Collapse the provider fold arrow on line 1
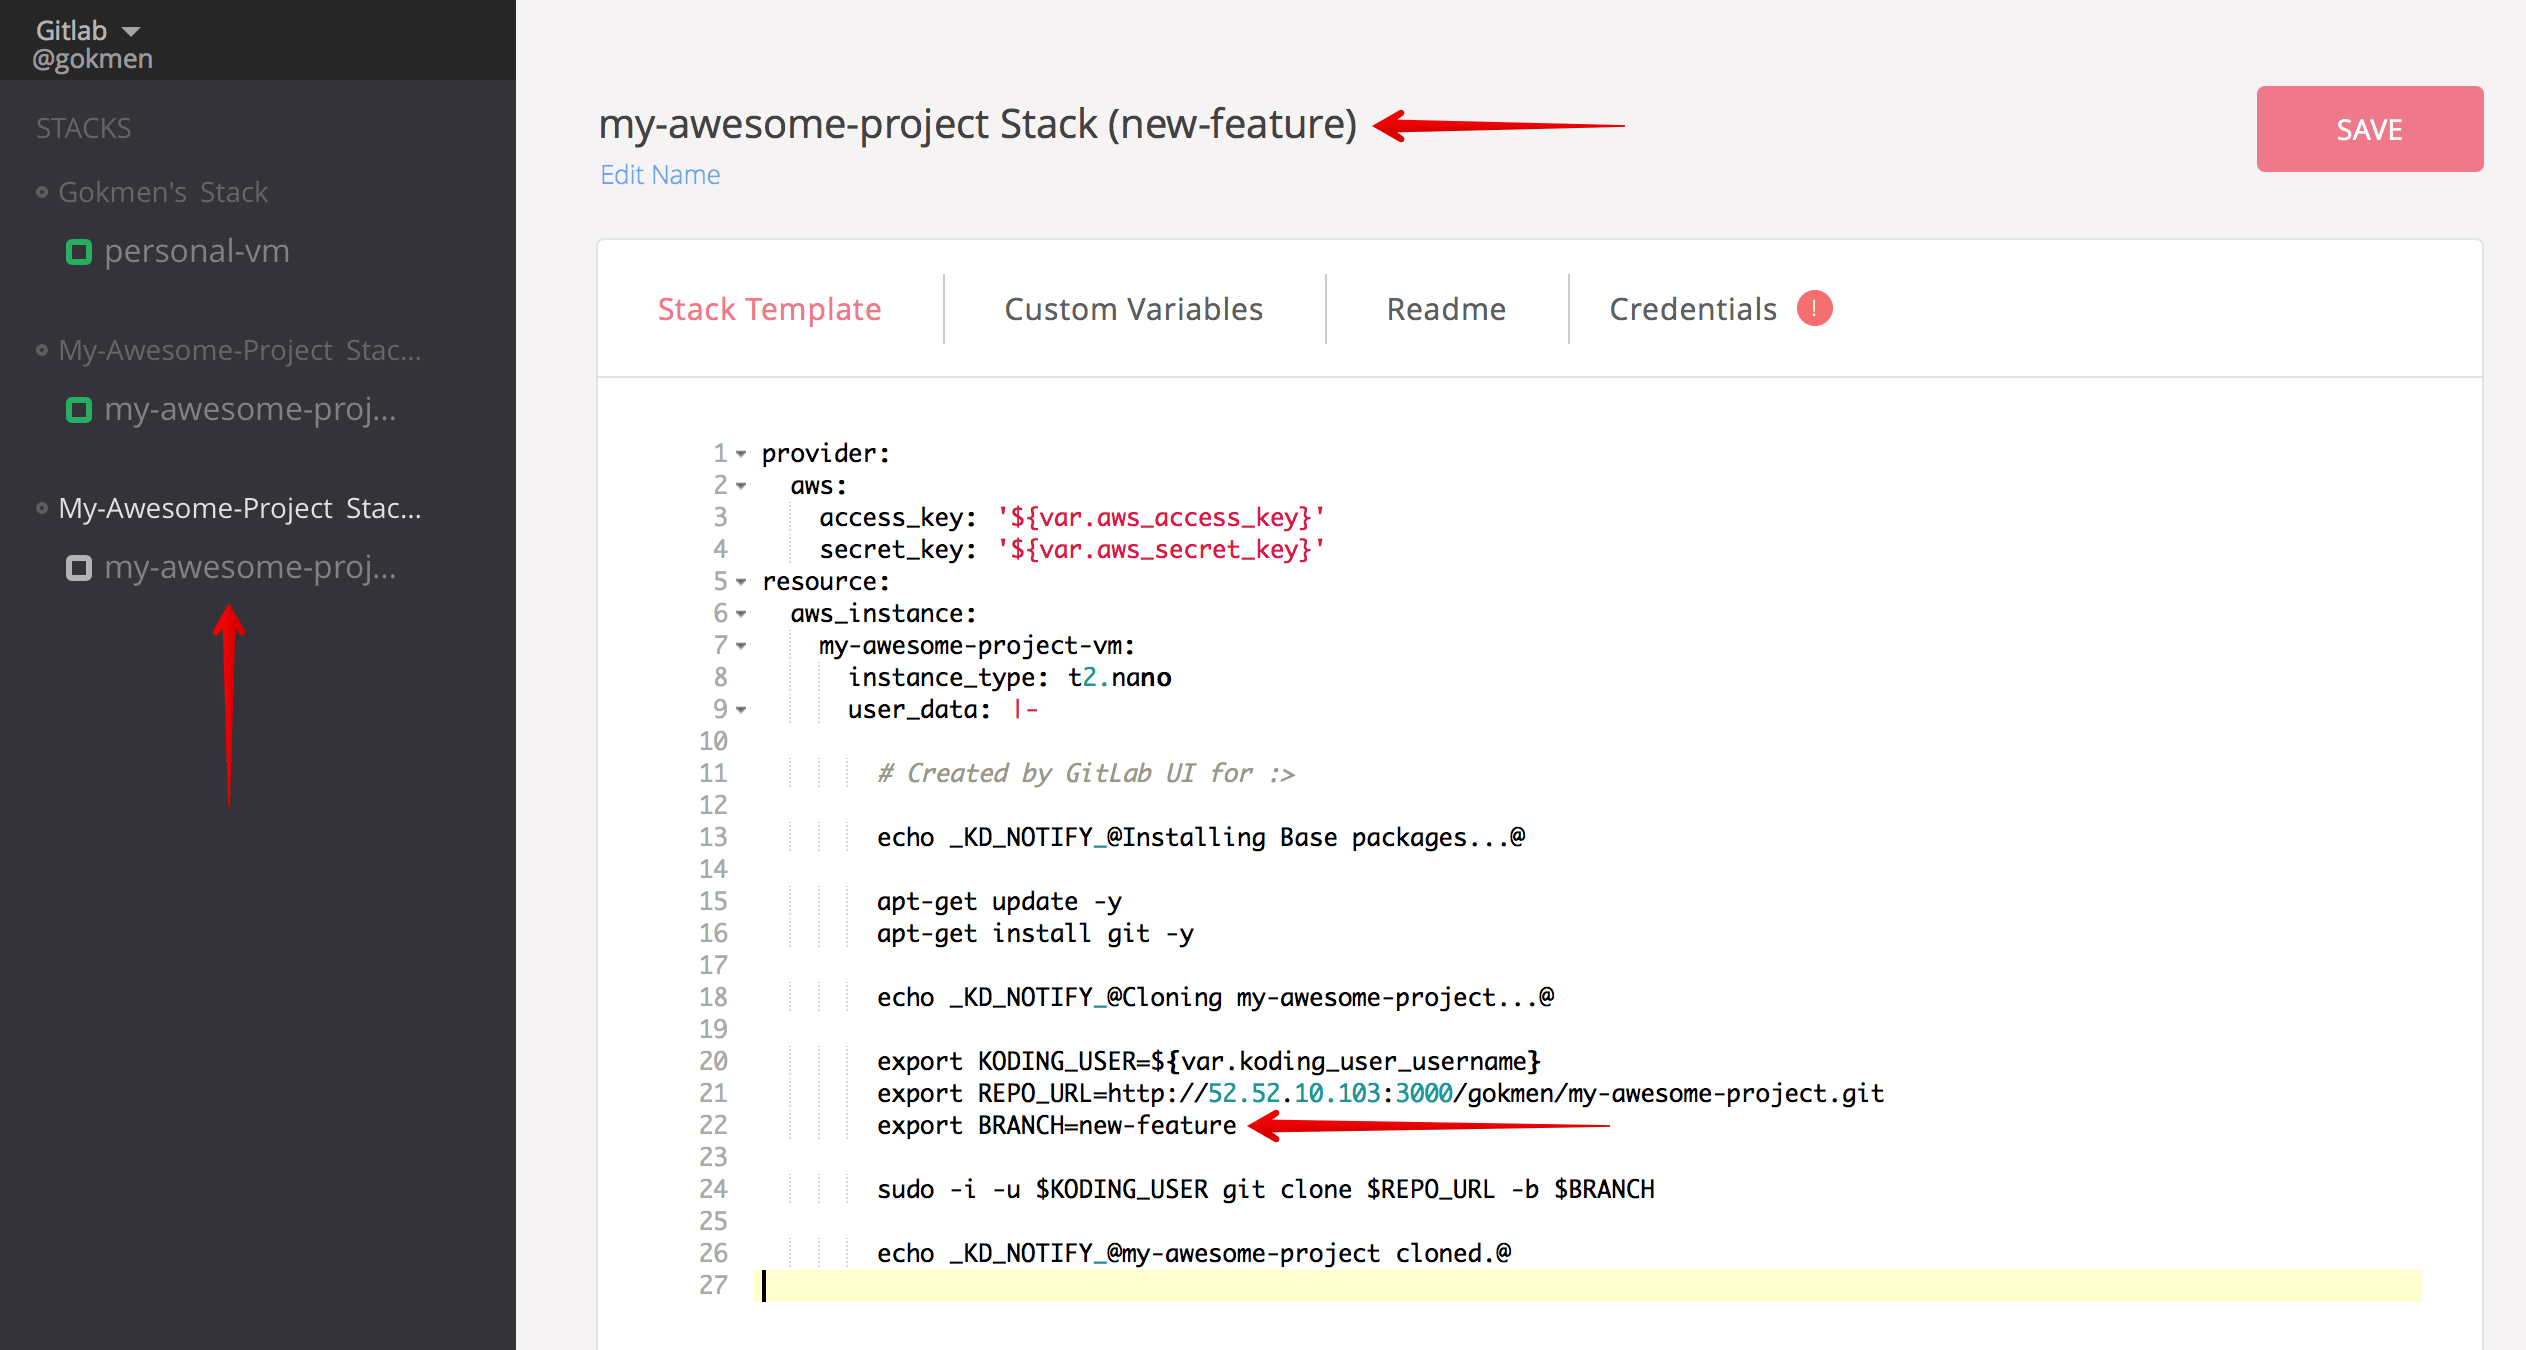 741,454
